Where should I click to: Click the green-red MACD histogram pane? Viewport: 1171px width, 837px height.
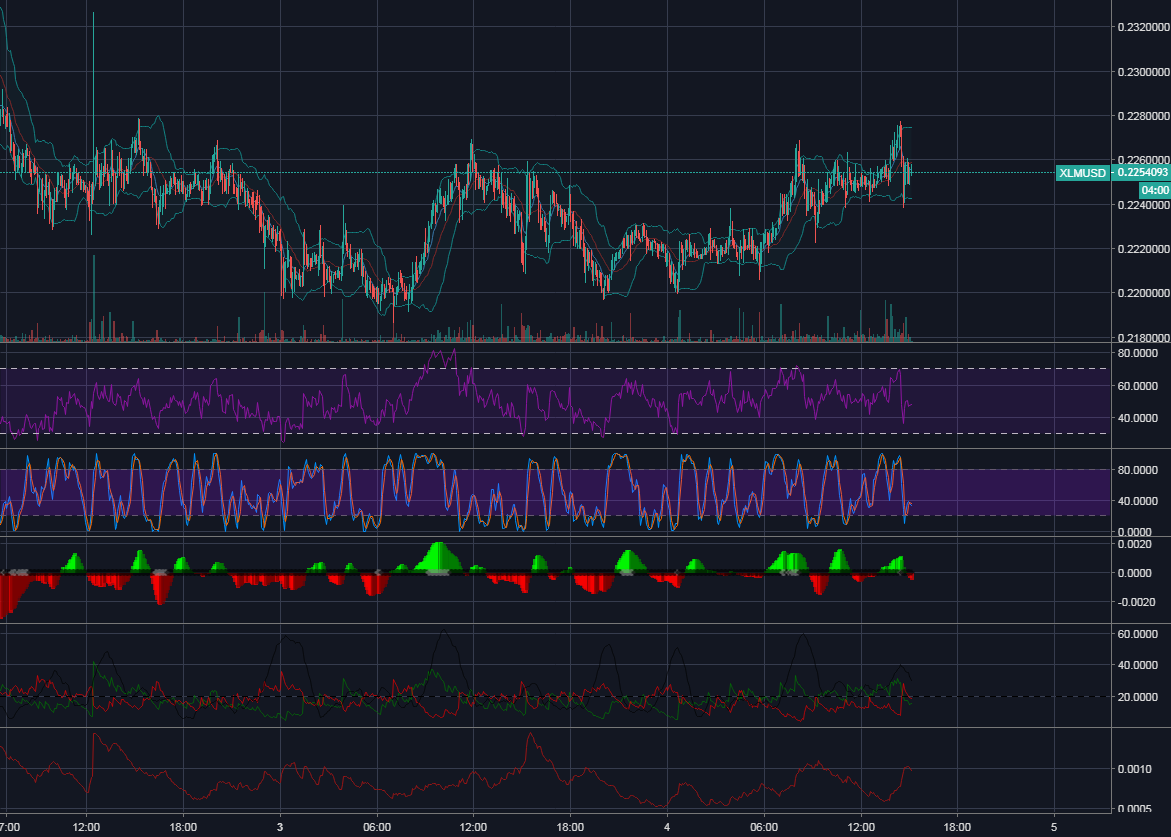click(556, 580)
